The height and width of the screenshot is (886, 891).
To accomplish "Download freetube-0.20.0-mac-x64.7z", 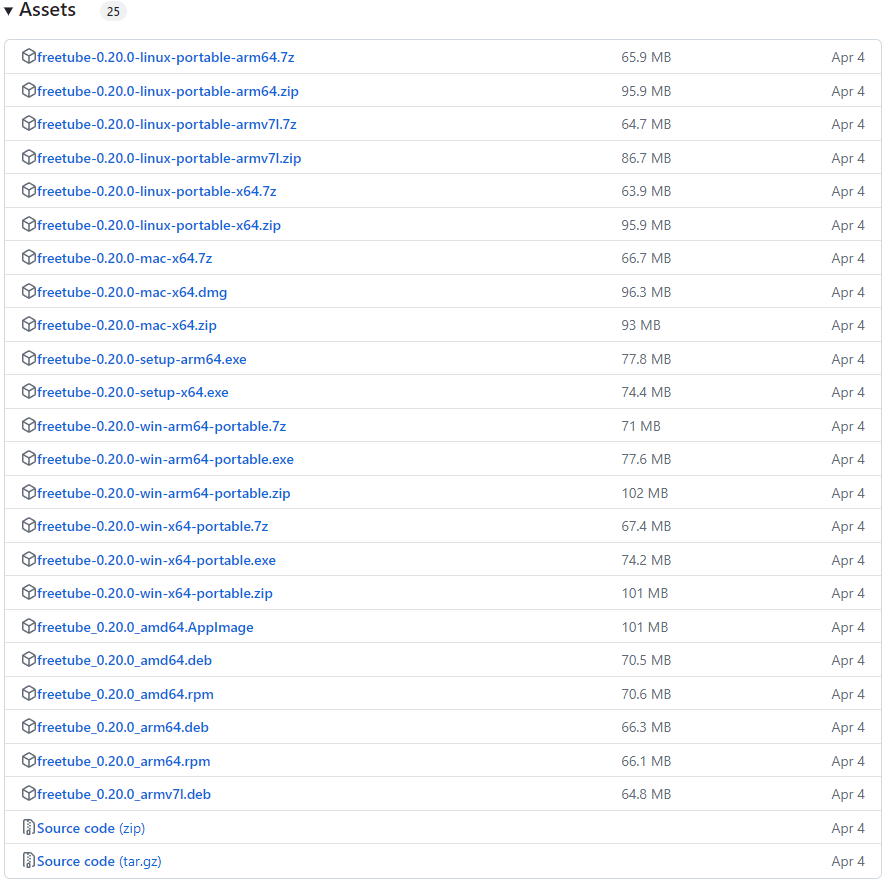I will tap(124, 259).
